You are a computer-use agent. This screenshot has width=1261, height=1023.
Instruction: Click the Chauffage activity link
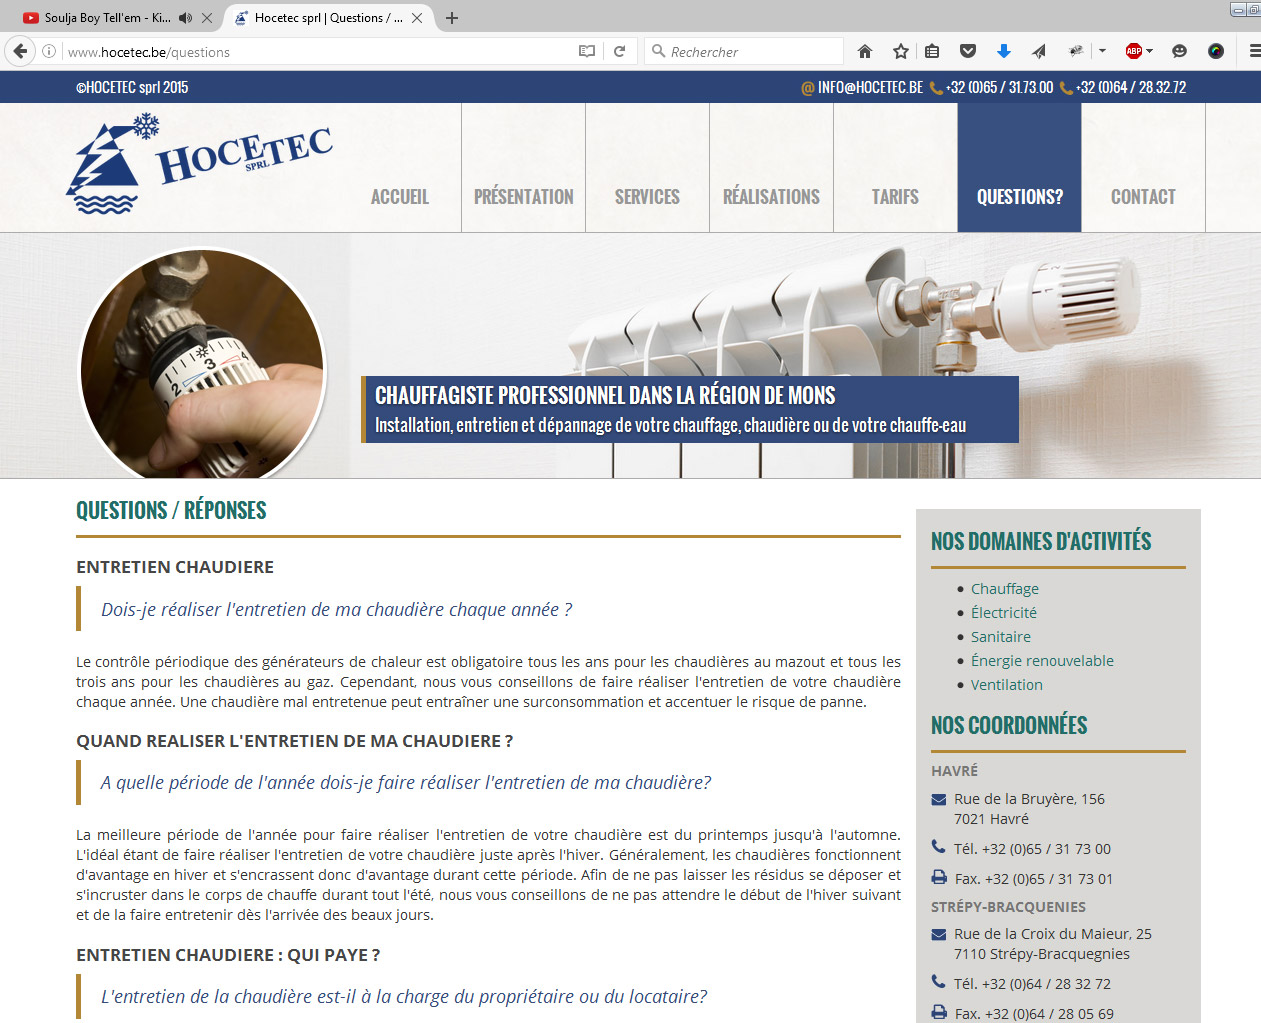point(1005,589)
